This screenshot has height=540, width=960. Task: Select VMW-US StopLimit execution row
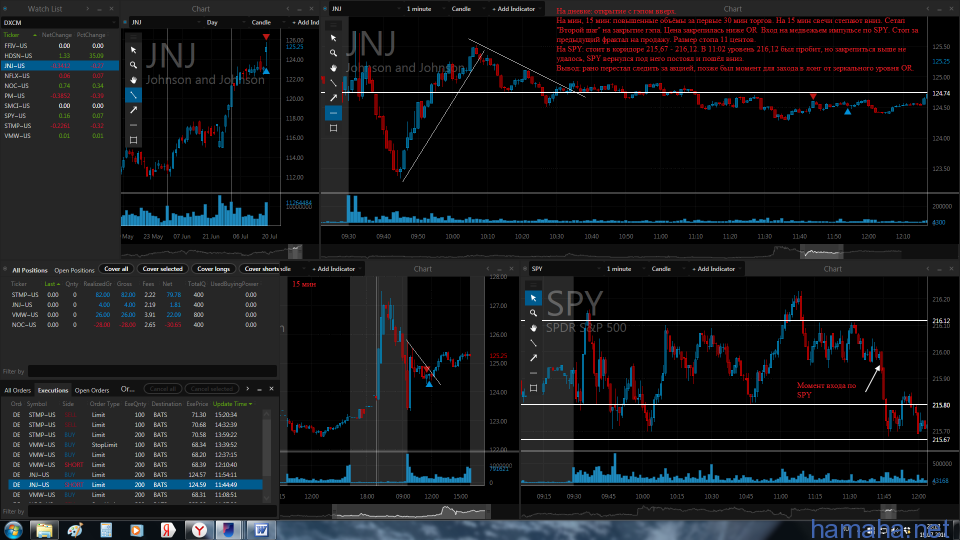(136, 445)
